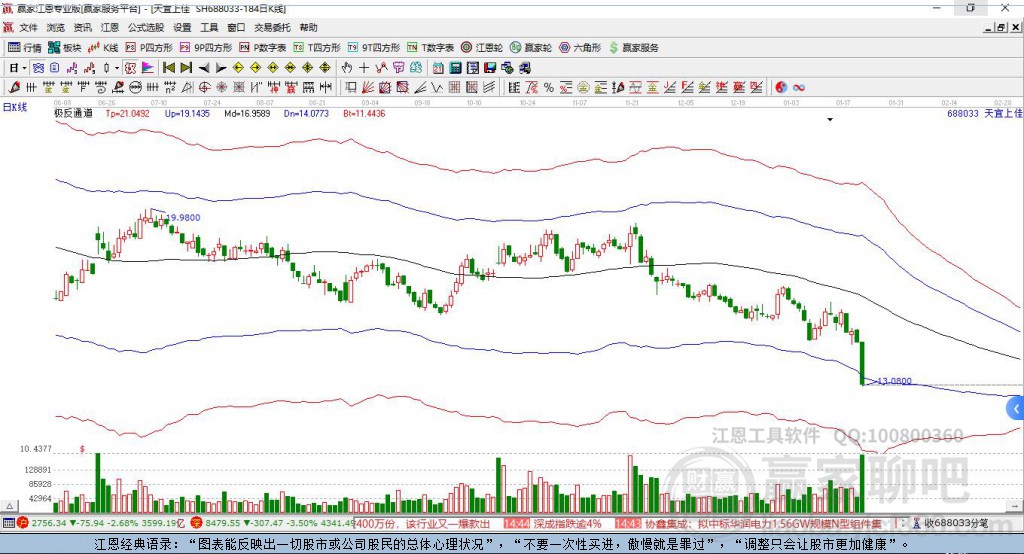Select the zigzag wave line tool
Screen dimensions: 1024x554
click(x=437, y=88)
